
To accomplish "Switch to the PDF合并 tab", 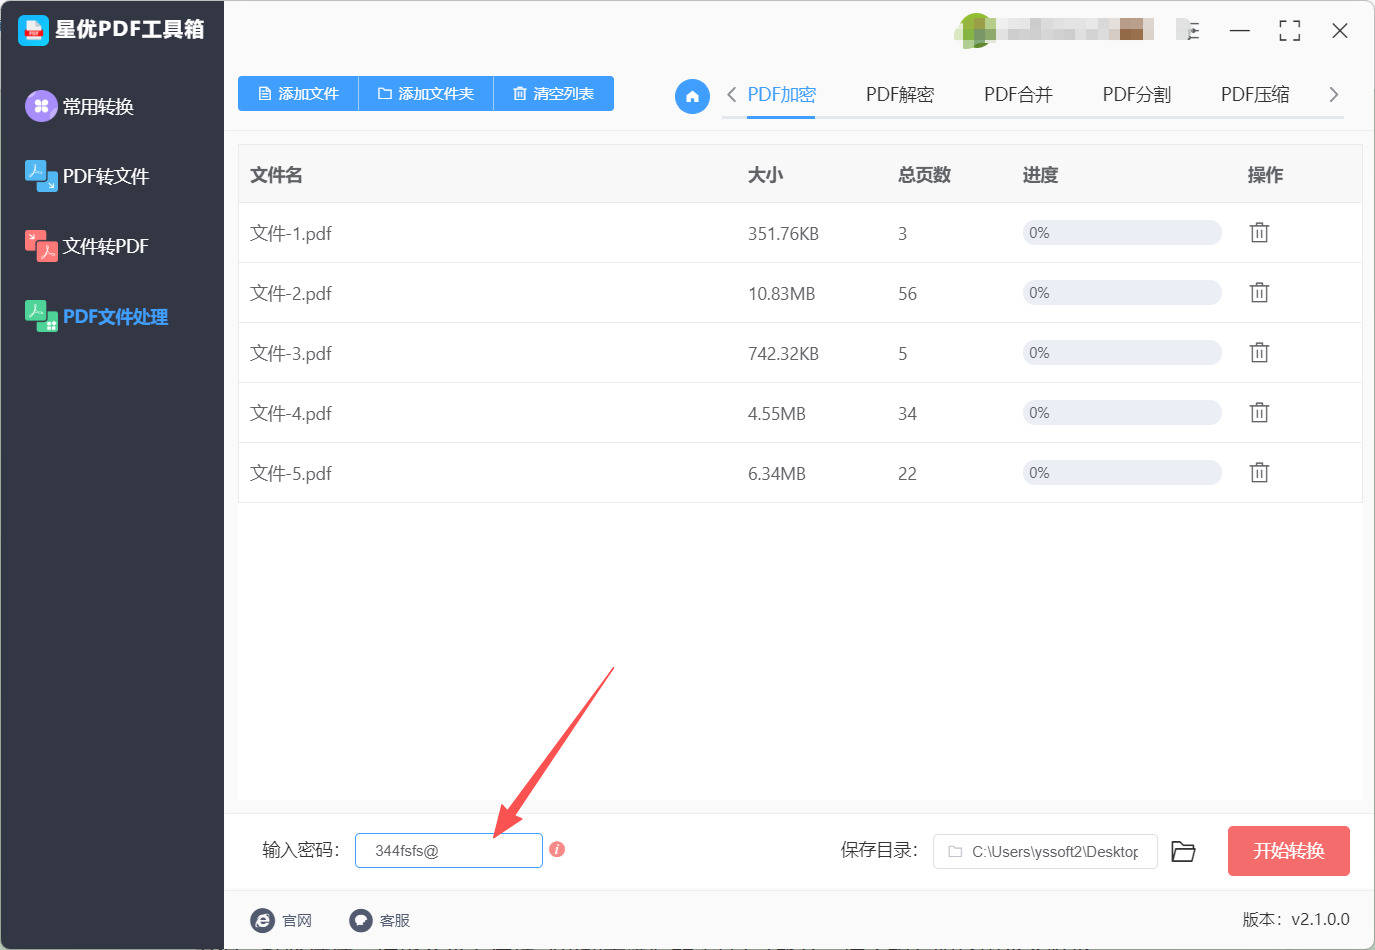I will (1018, 95).
